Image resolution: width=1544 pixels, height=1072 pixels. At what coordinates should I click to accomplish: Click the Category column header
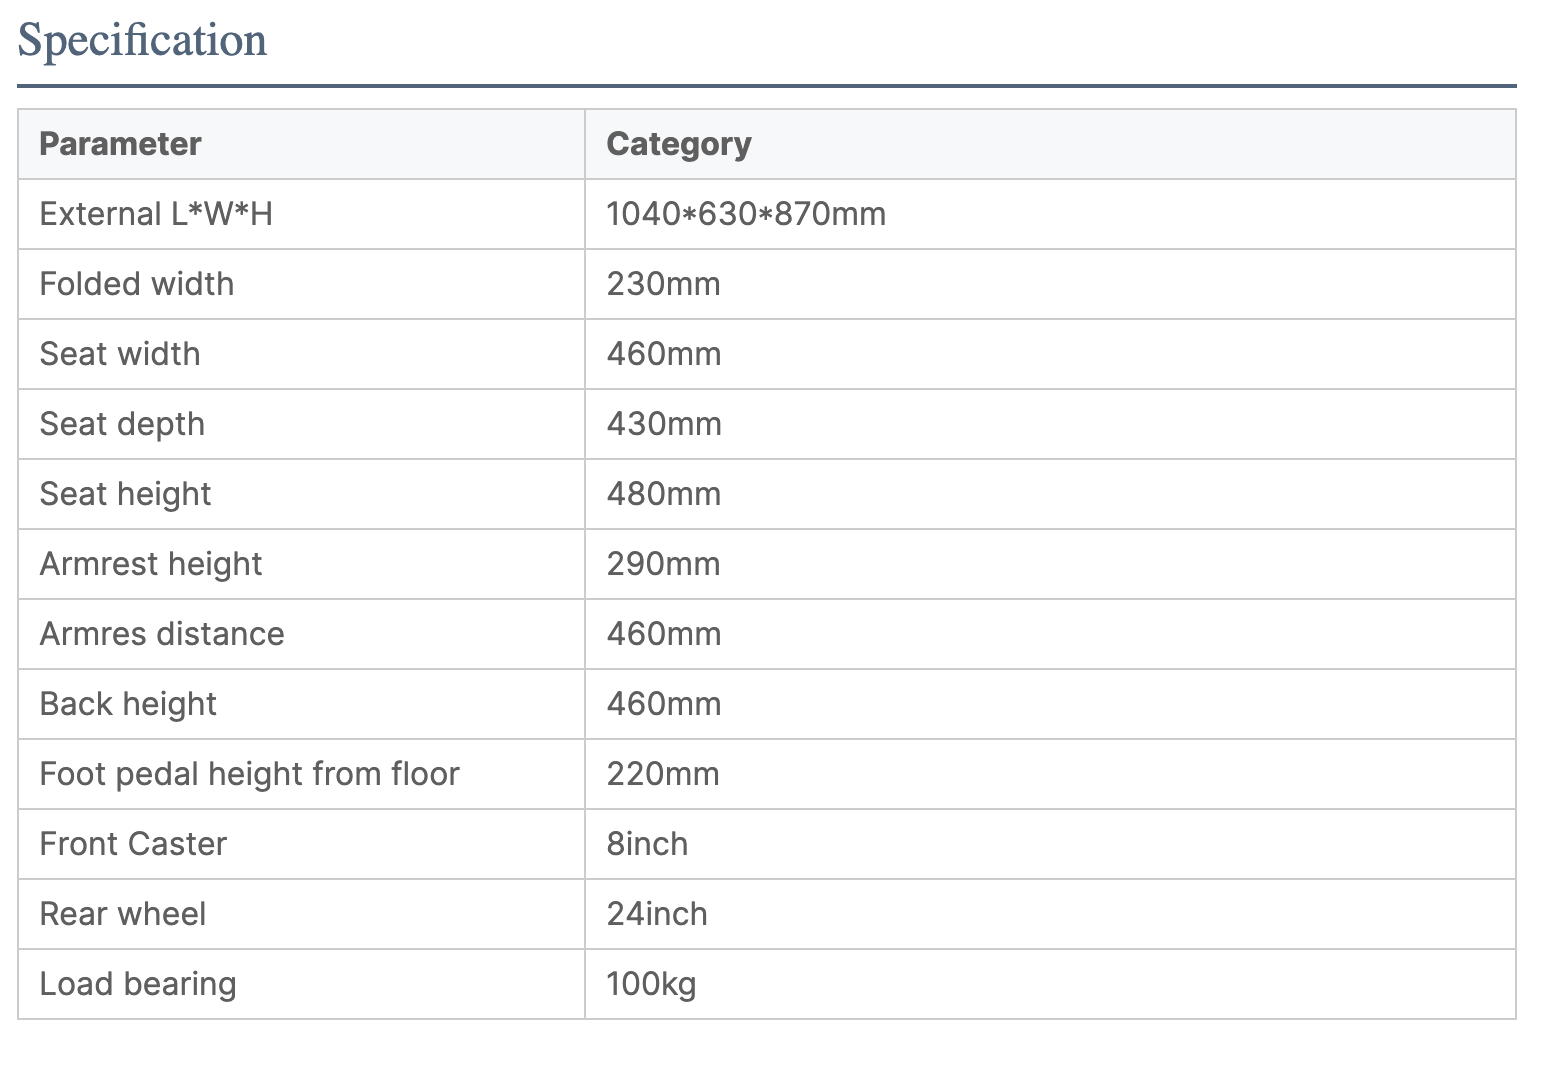(678, 144)
